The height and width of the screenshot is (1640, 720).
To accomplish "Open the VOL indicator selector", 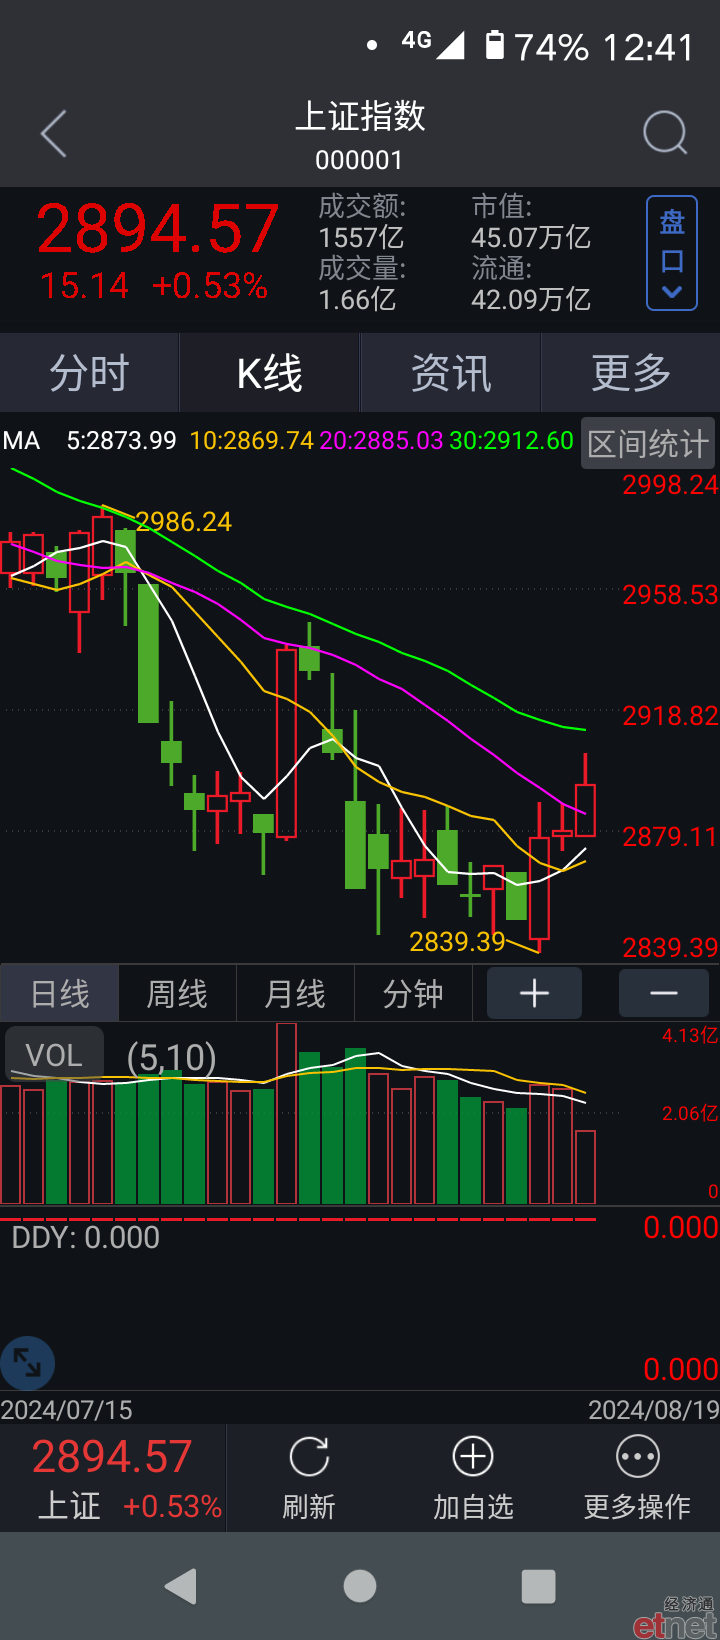I will pos(54,1054).
